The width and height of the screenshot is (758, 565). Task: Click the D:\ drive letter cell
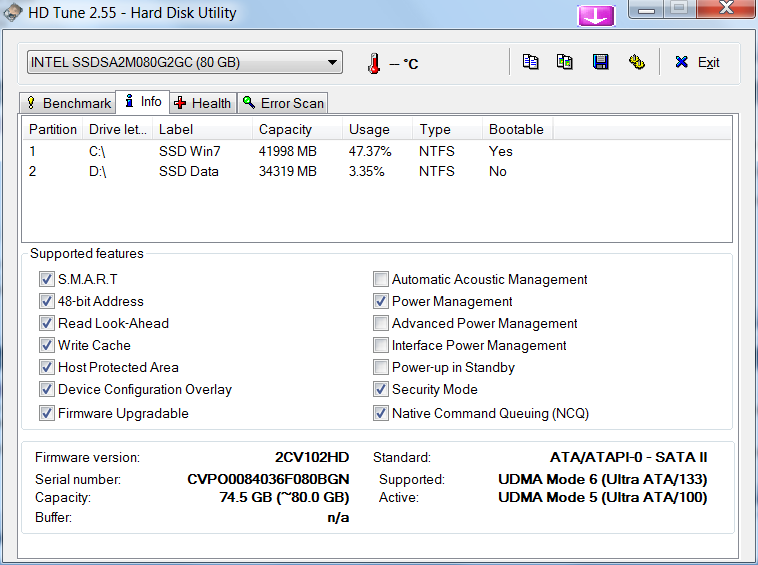pyautogui.click(x=98, y=171)
